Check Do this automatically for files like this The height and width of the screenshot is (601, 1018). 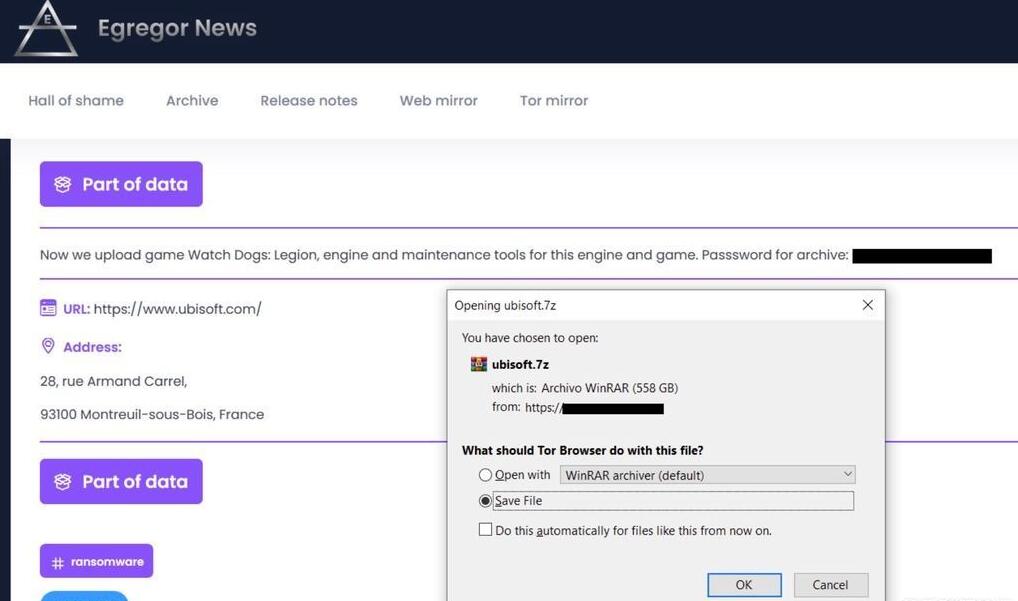[485, 530]
